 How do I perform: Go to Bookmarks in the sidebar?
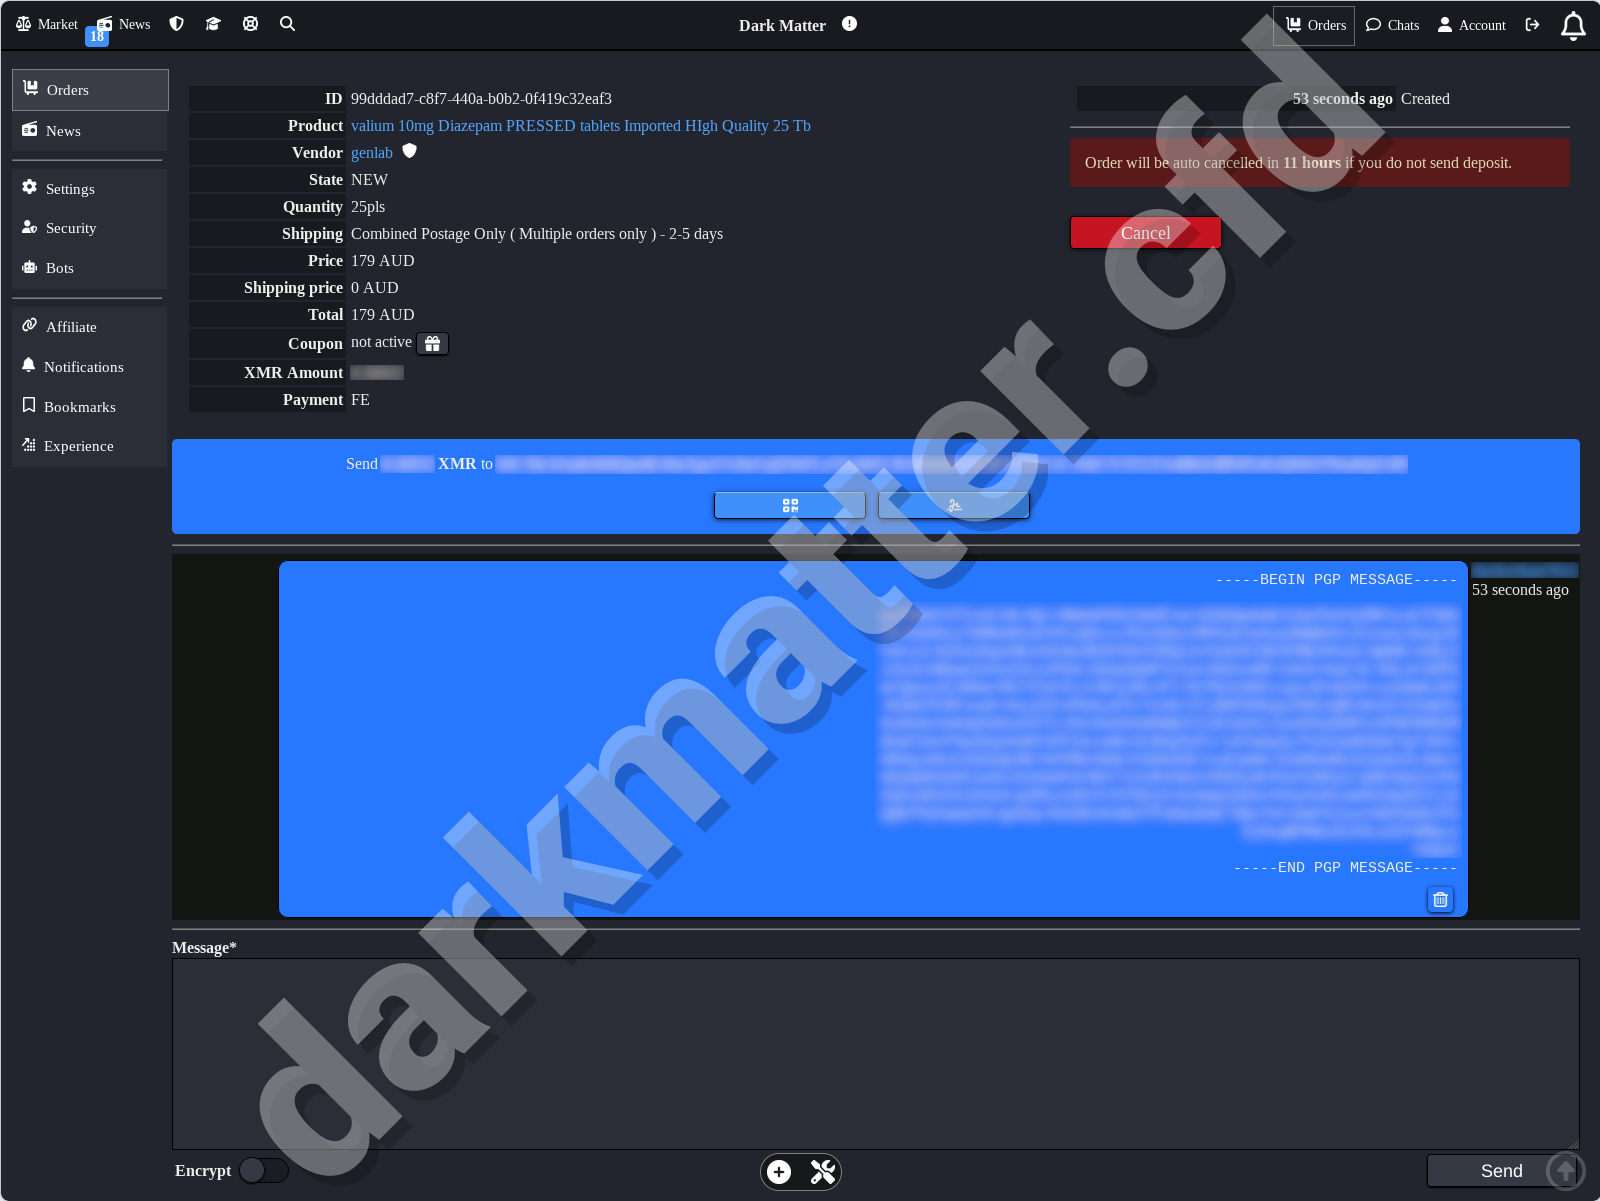click(x=79, y=407)
